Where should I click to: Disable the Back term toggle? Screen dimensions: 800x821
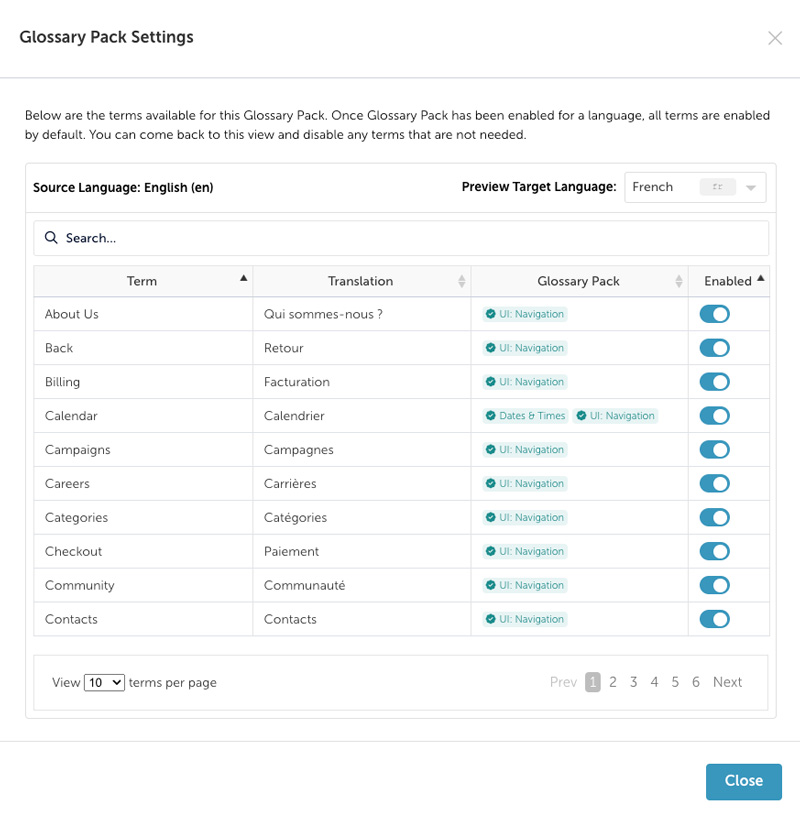click(714, 348)
